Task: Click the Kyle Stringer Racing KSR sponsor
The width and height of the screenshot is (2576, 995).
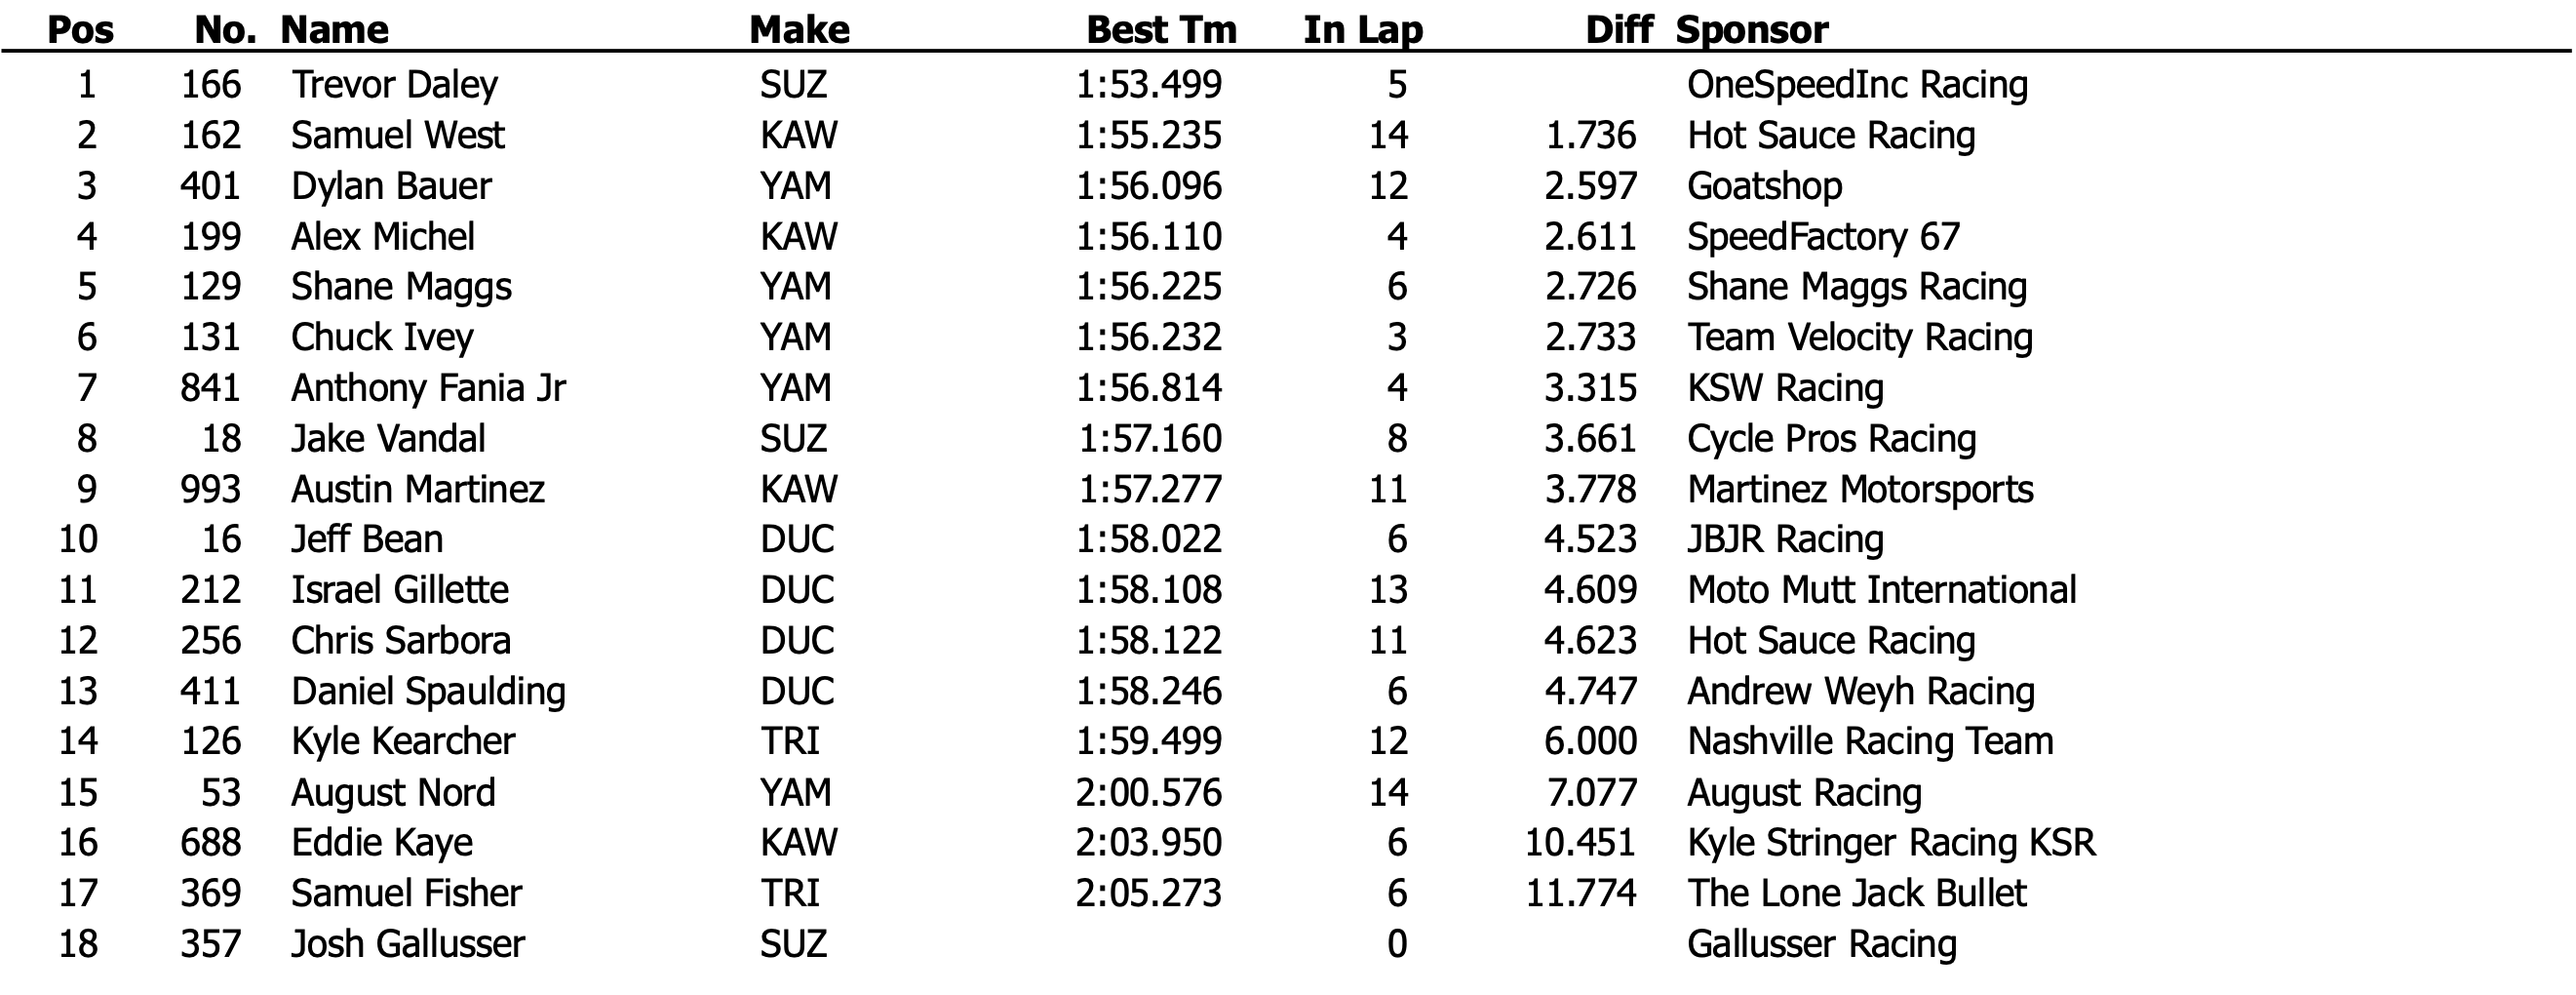Action: pyautogui.click(x=1890, y=843)
